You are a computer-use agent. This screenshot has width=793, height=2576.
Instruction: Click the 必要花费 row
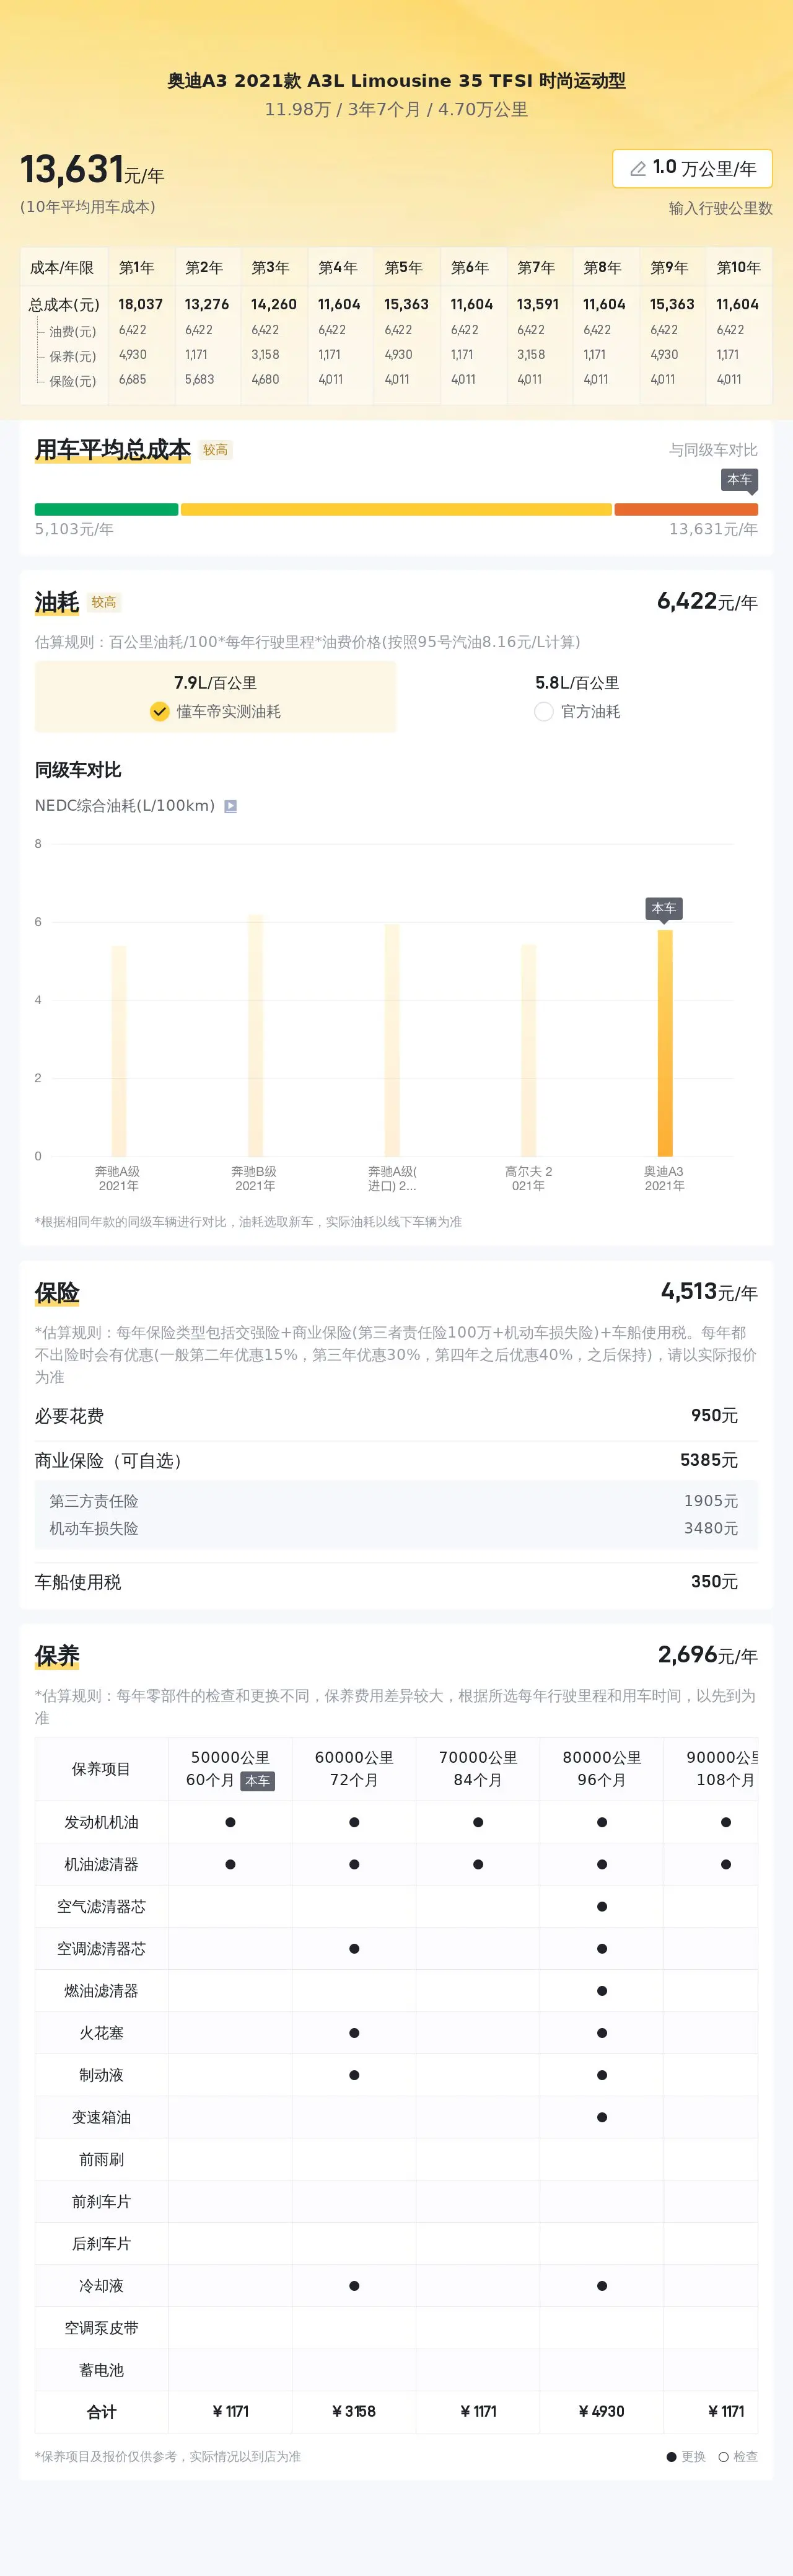(396, 1416)
